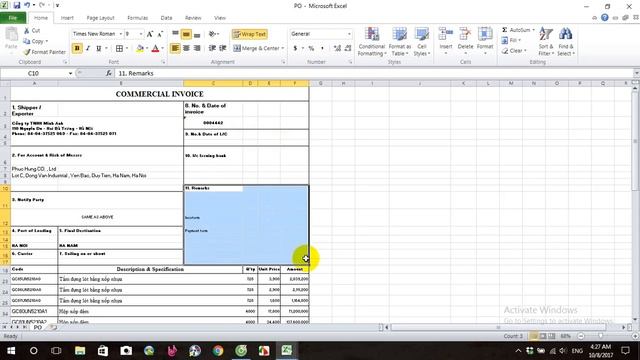Switch to the Review tab
The height and width of the screenshot is (360, 640).
(193, 18)
